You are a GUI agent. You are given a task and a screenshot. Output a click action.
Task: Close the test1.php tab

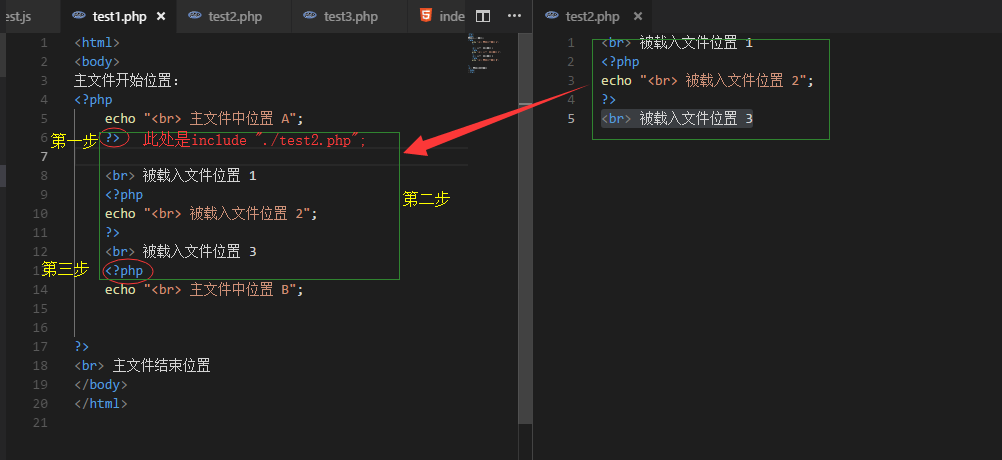[162, 16]
